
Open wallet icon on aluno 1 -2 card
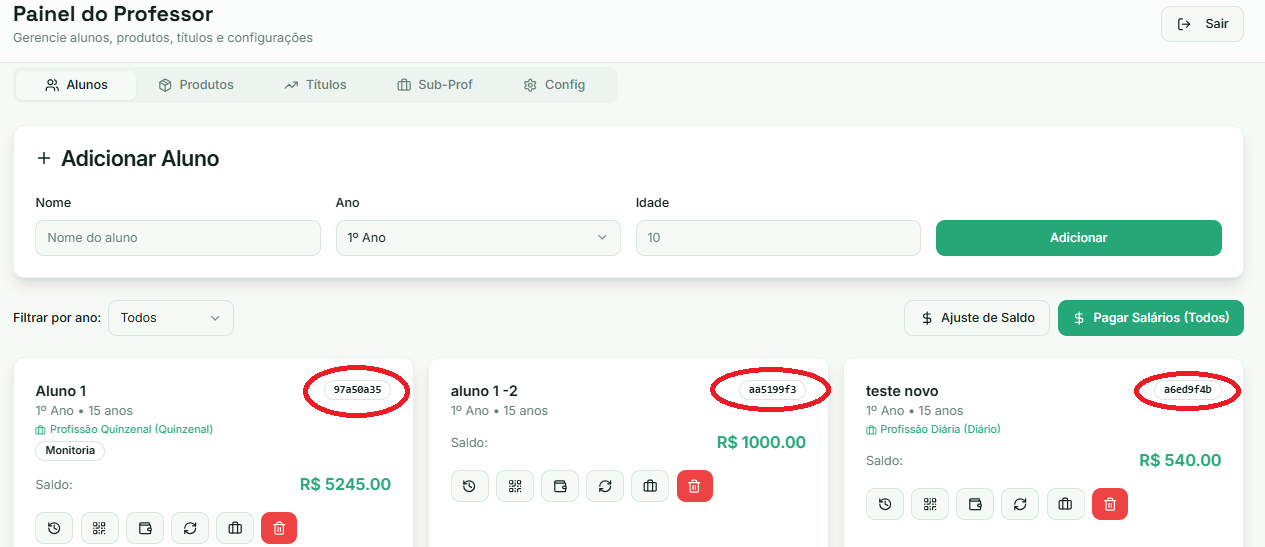tap(560, 486)
